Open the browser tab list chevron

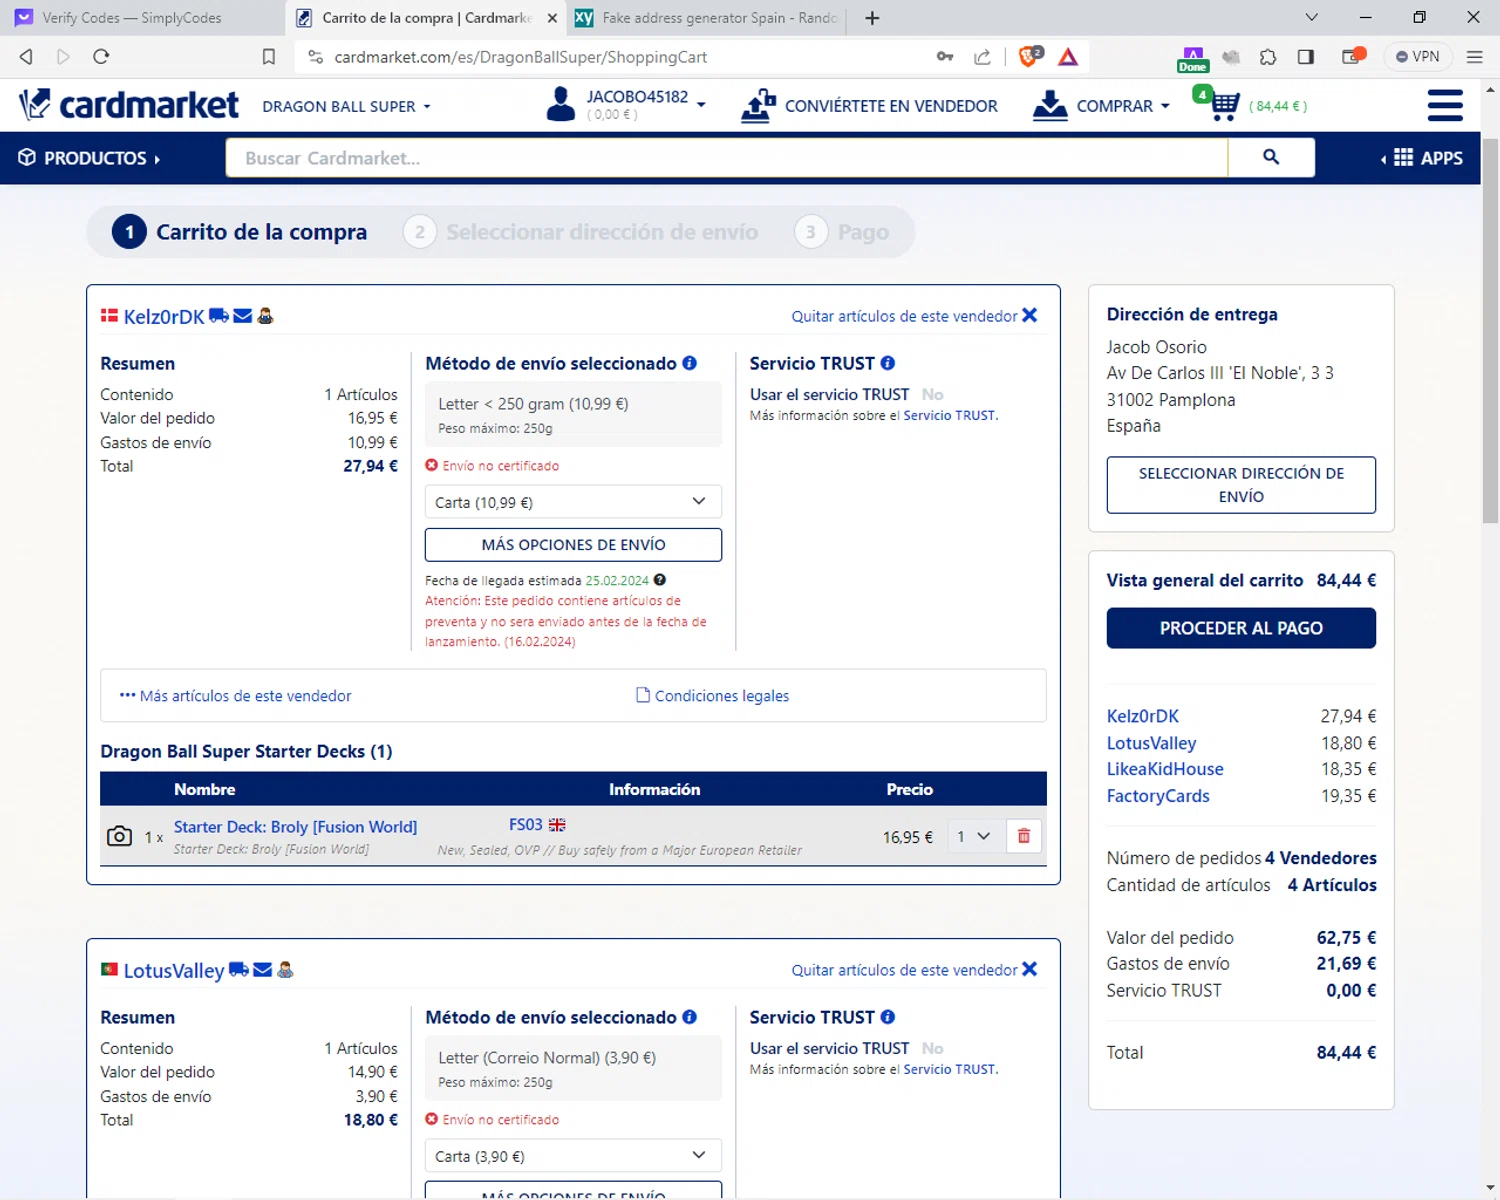pyautogui.click(x=1312, y=17)
